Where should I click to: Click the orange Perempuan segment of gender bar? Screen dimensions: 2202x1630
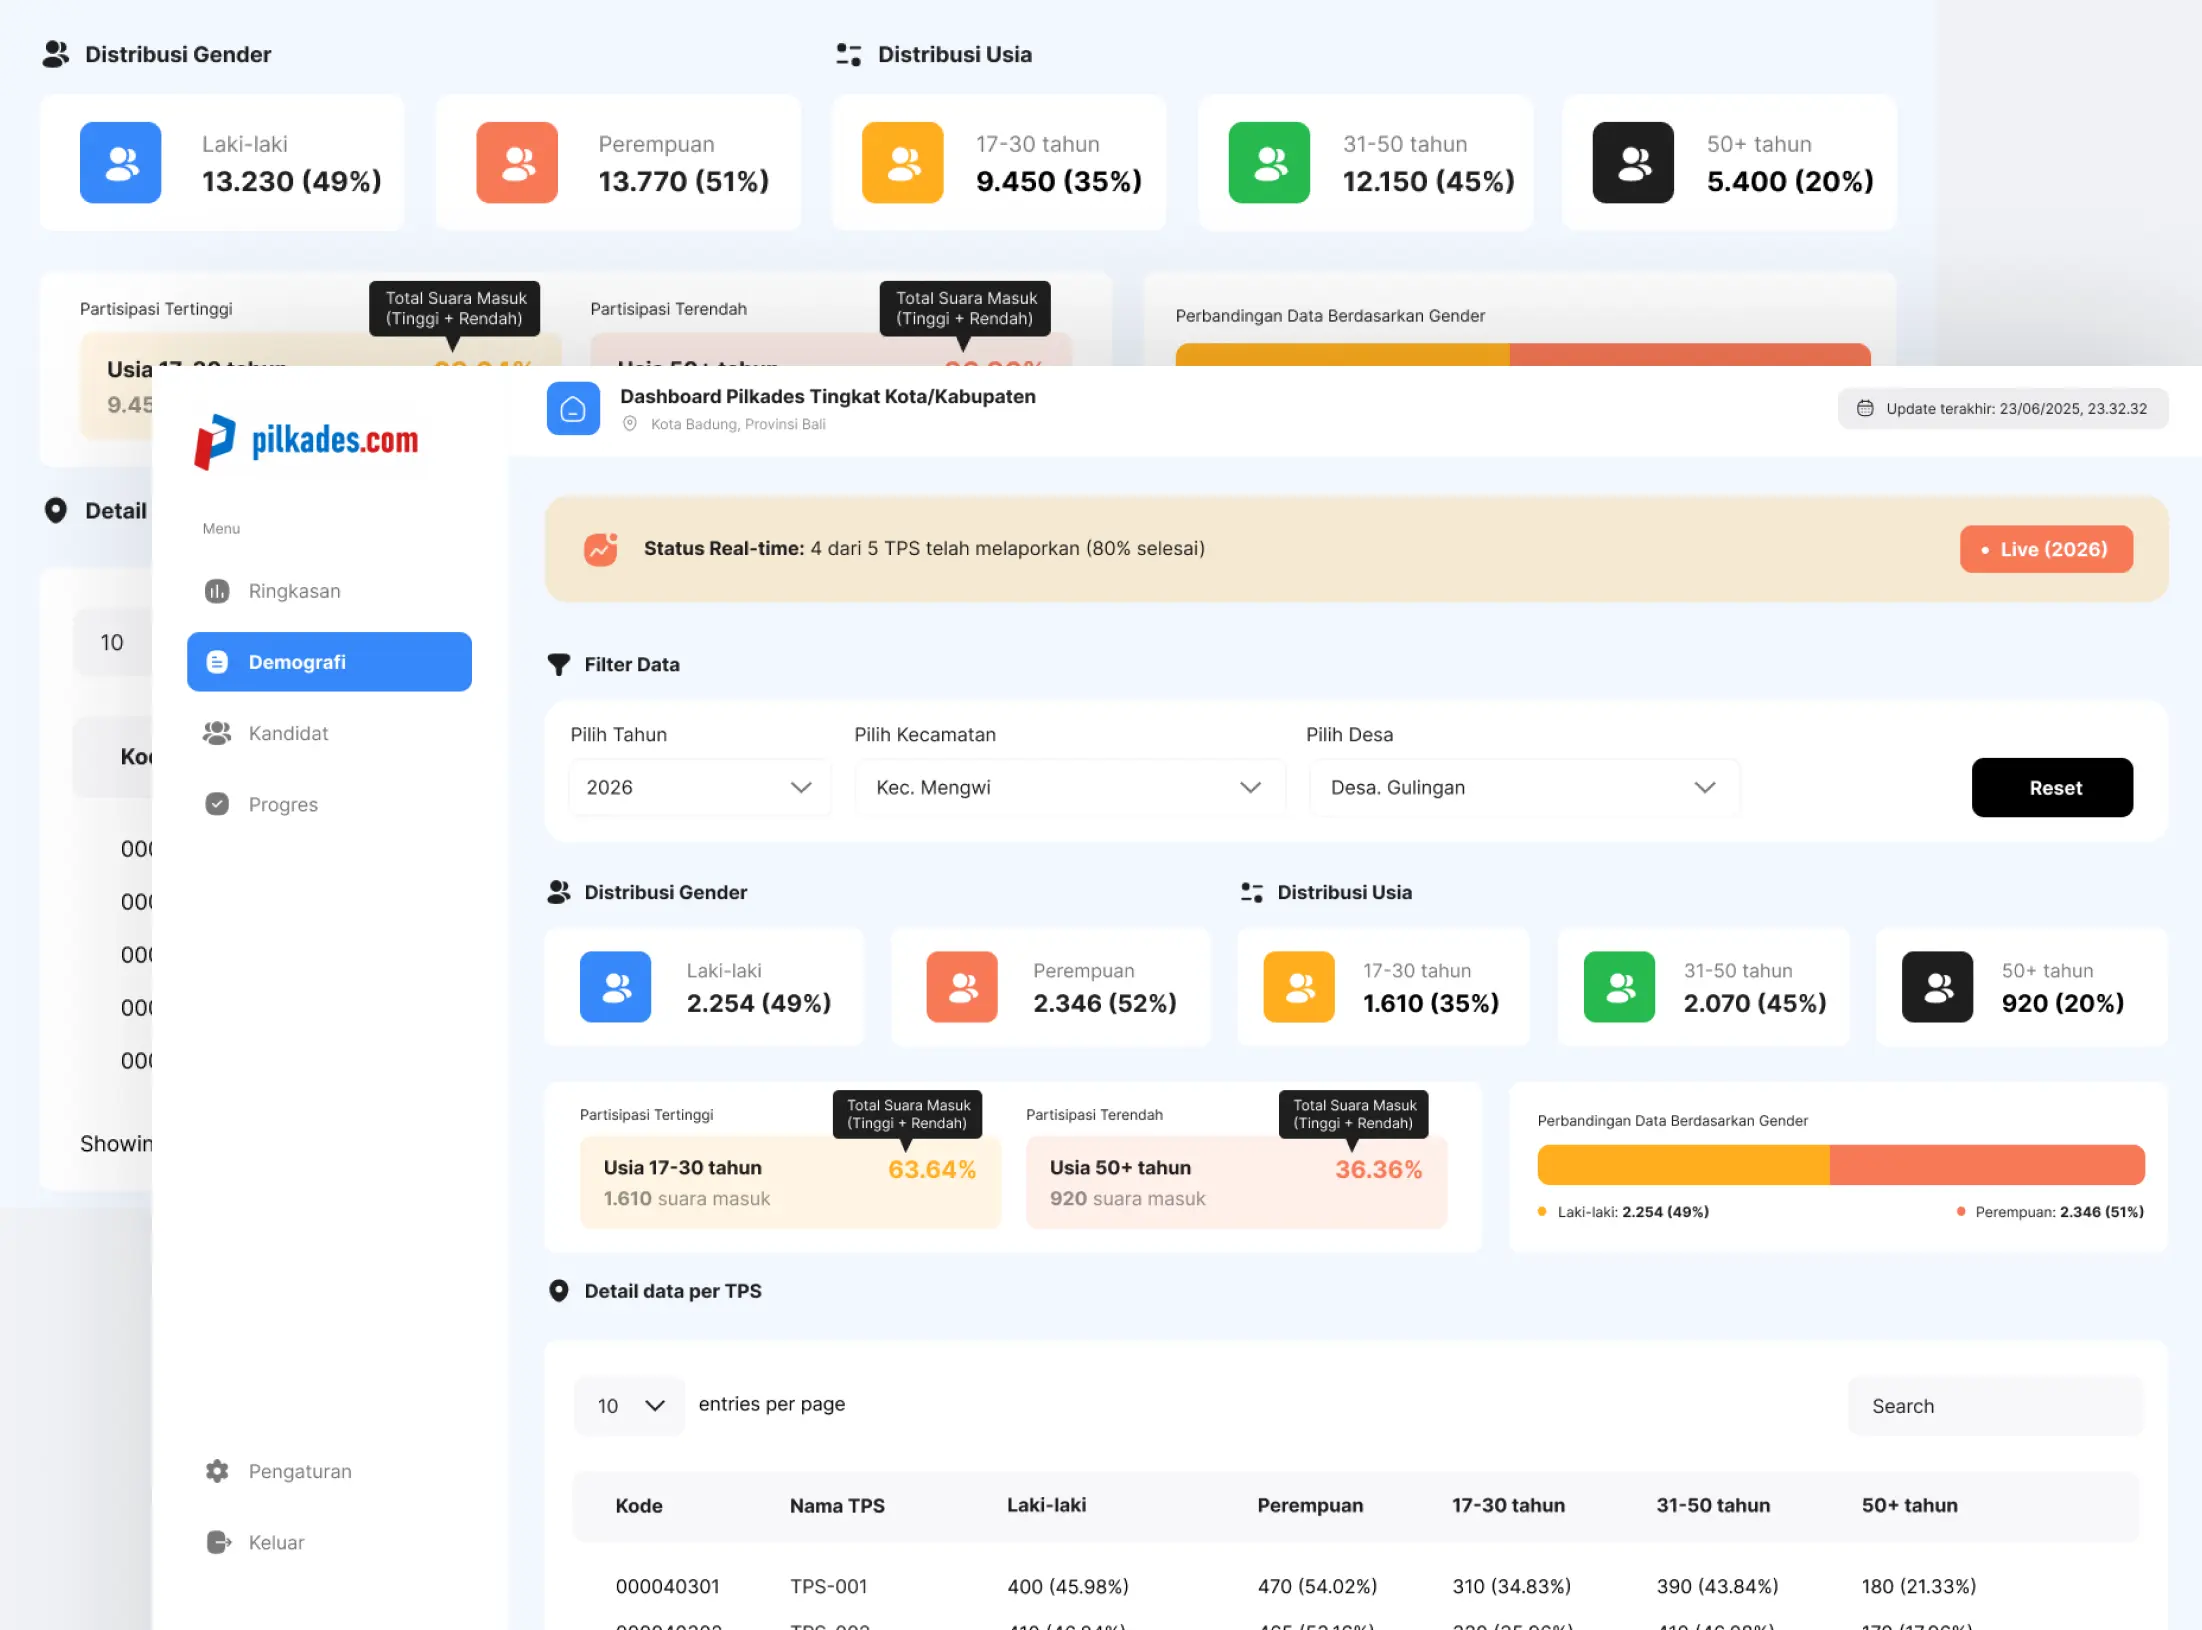[1985, 1165]
